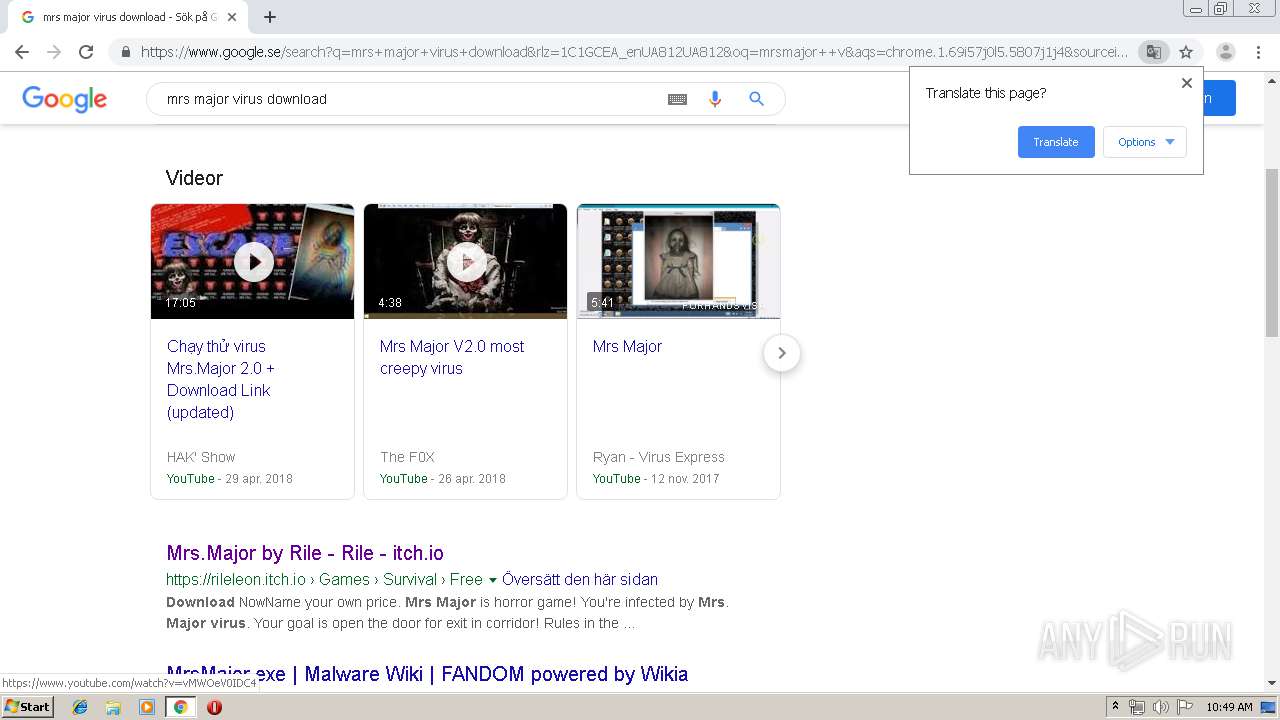Close the Translate this page popup
Viewport: 1280px width, 720px height.
point(1187,83)
